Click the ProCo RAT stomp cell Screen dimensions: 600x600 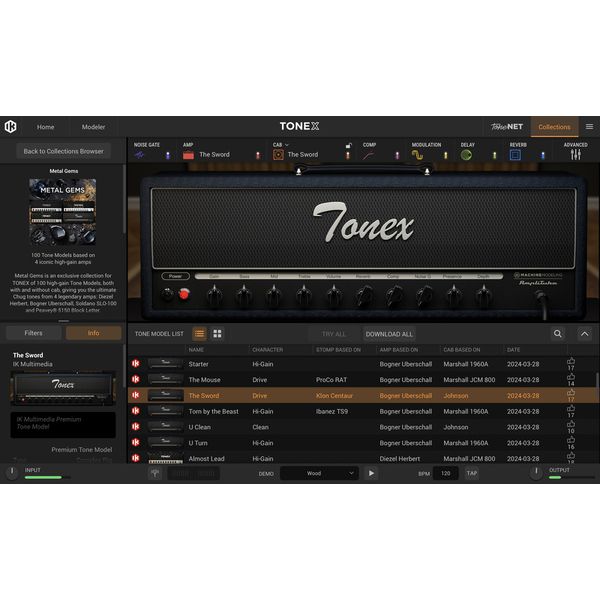tap(331, 380)
